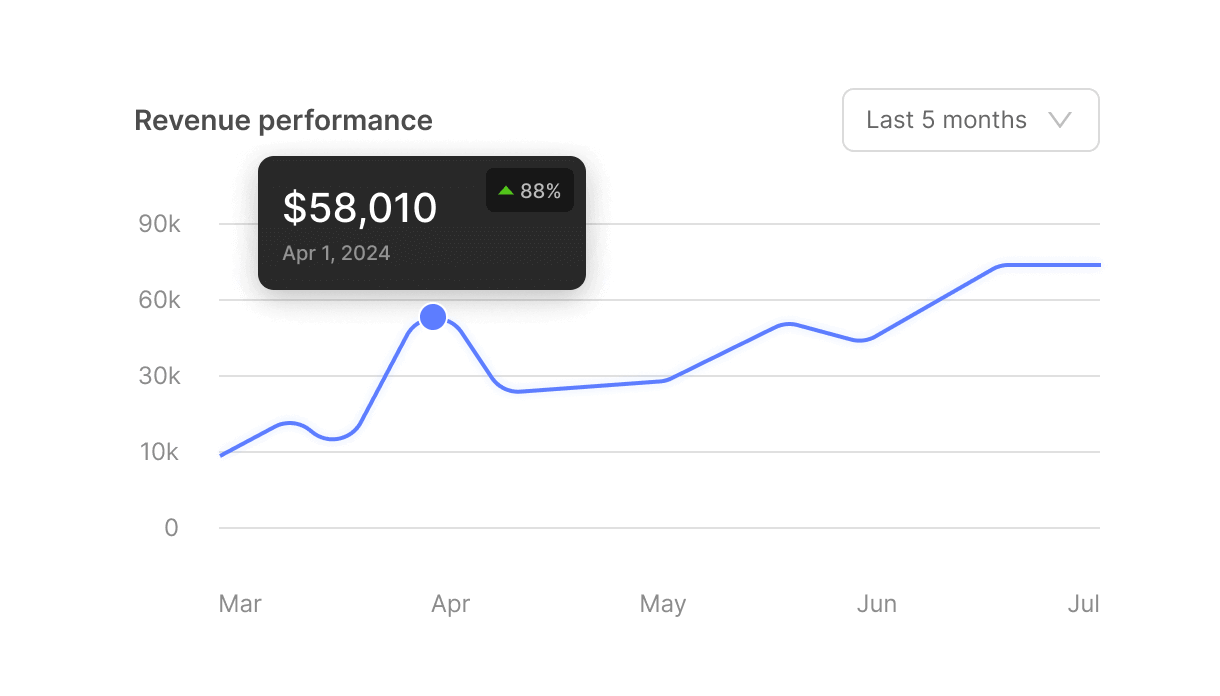
Task: Select the Apr 1, 2024 date text
Action: point(336,253)
